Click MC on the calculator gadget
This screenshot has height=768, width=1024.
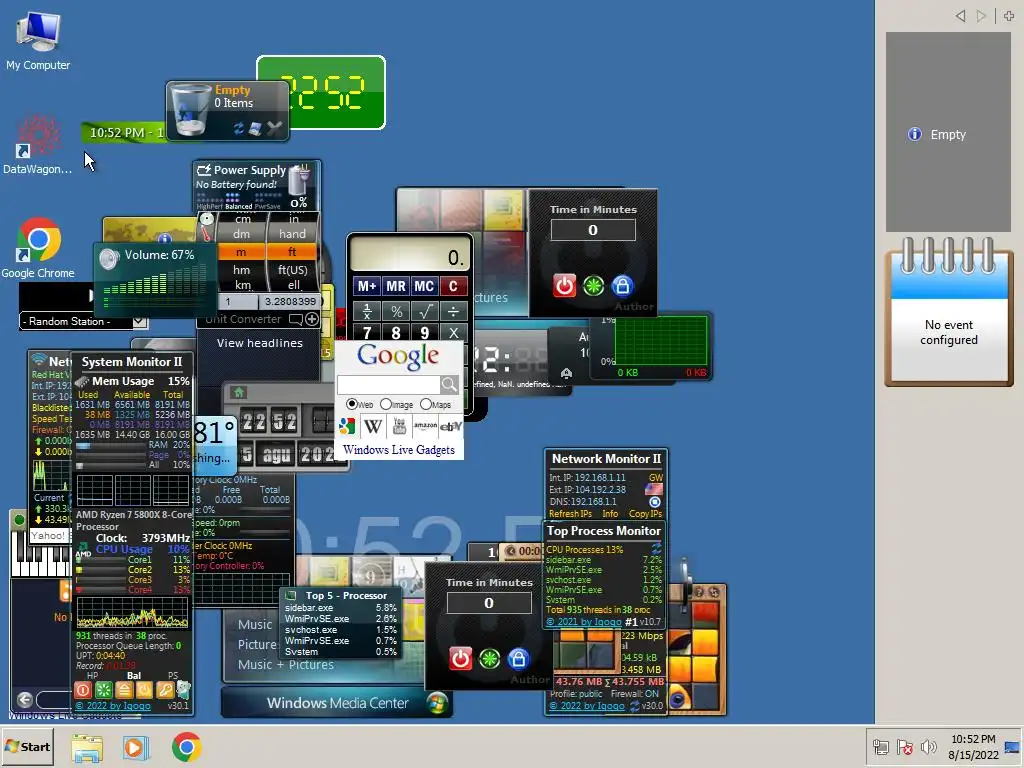(424, 286)
